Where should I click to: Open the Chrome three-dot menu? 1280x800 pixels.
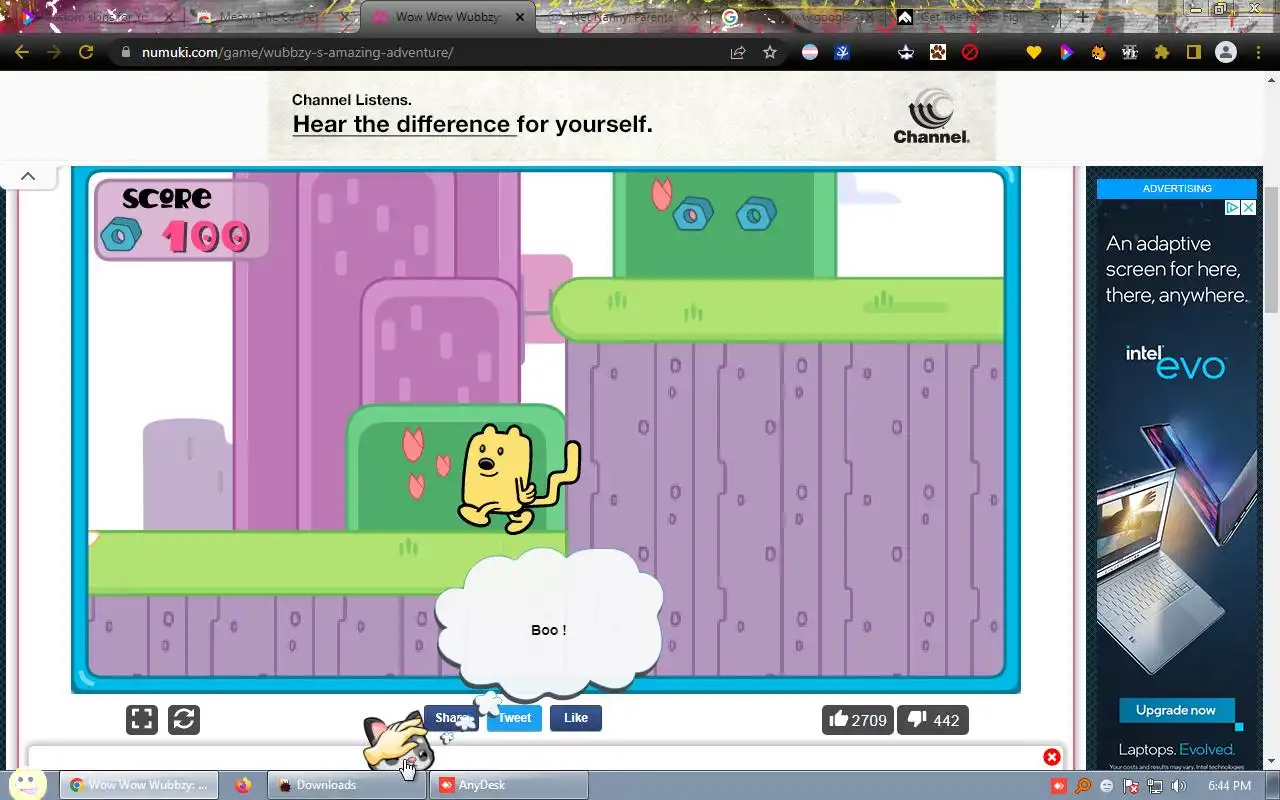[x=1258, y=52]
